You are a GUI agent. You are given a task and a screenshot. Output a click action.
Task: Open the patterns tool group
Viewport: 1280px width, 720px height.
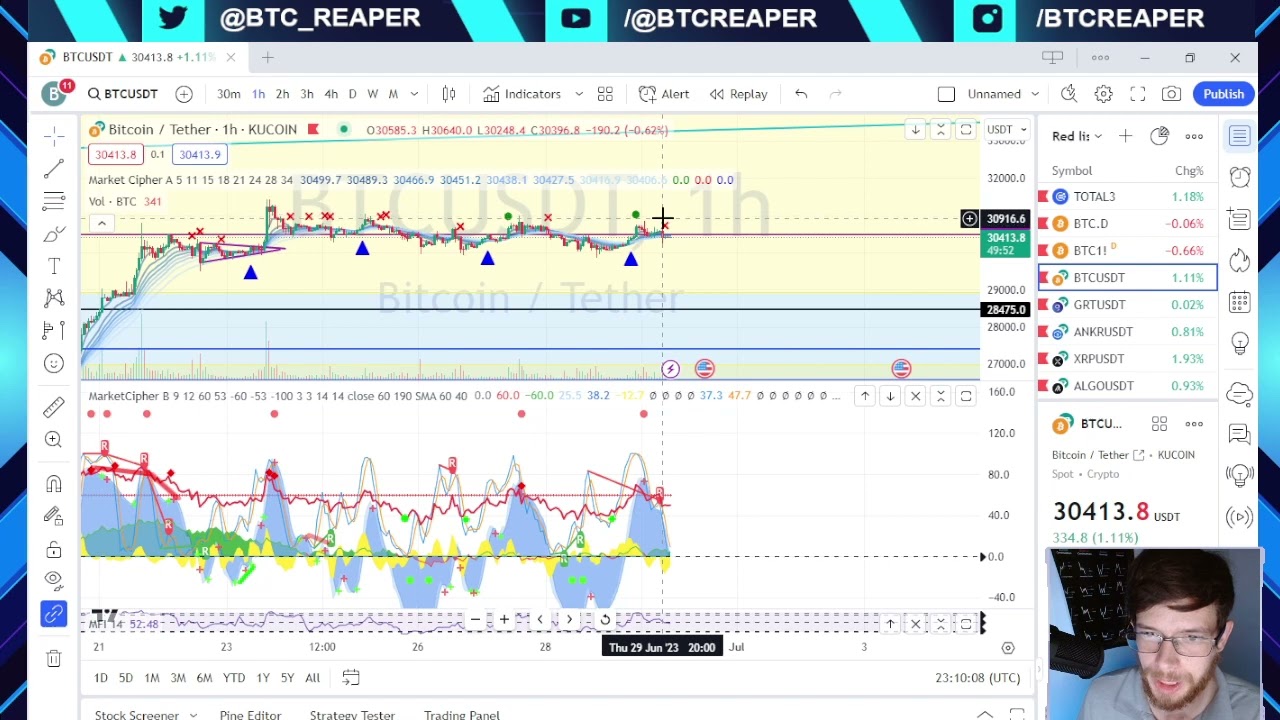[54, 298]
